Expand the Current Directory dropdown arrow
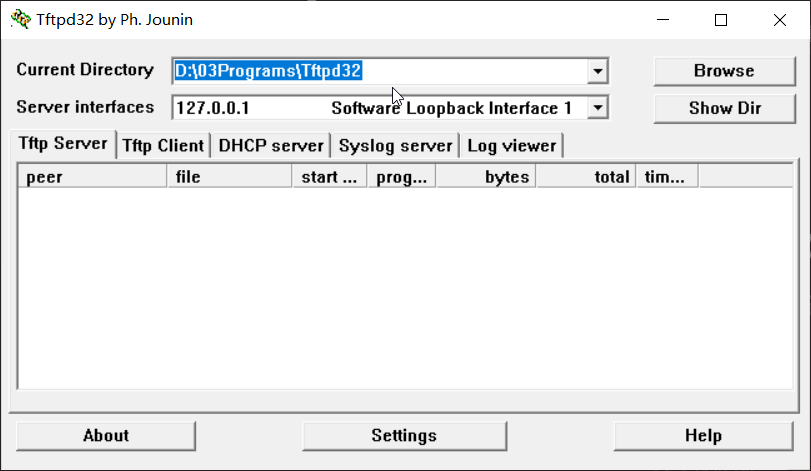This screenshot has width=811, height=471. [597, 71]
